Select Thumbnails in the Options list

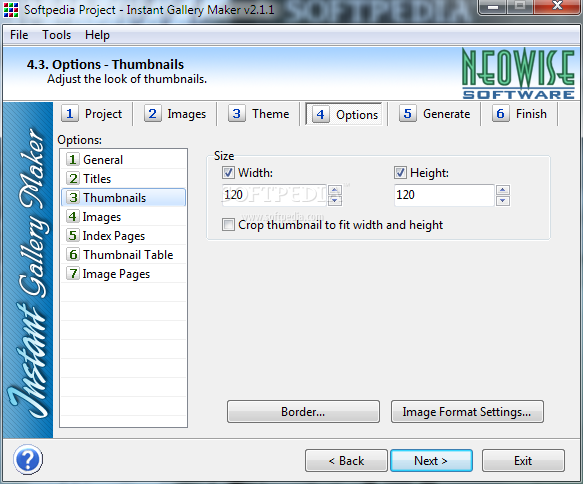123,197
